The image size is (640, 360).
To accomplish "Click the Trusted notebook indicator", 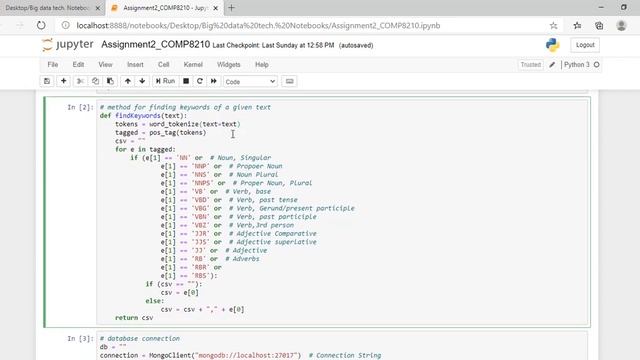I will point(531,64).
